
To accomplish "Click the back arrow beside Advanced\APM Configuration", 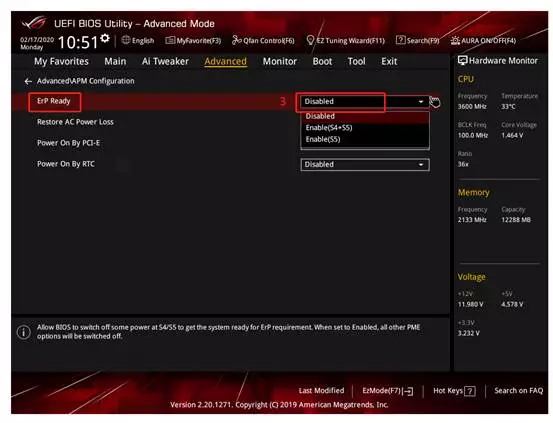I will [28, 81].
